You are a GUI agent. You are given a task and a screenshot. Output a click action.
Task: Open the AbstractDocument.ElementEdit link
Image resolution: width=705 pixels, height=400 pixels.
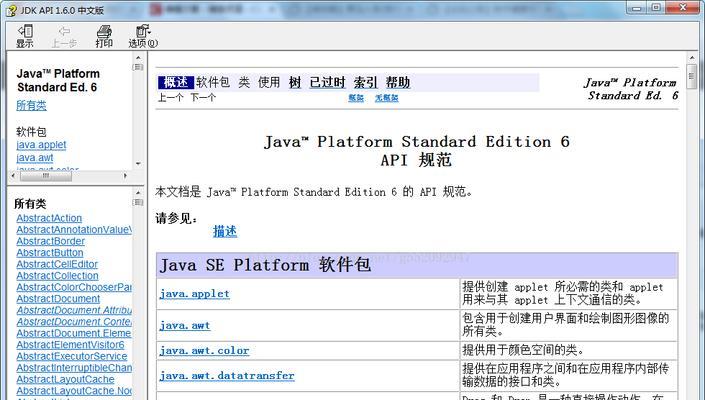(74, 333)
